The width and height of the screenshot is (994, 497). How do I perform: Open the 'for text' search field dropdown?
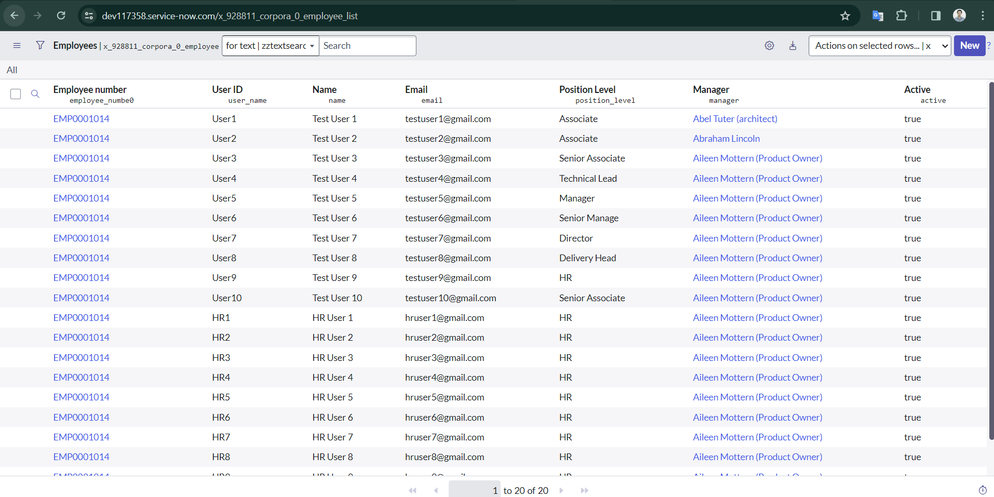271,46
